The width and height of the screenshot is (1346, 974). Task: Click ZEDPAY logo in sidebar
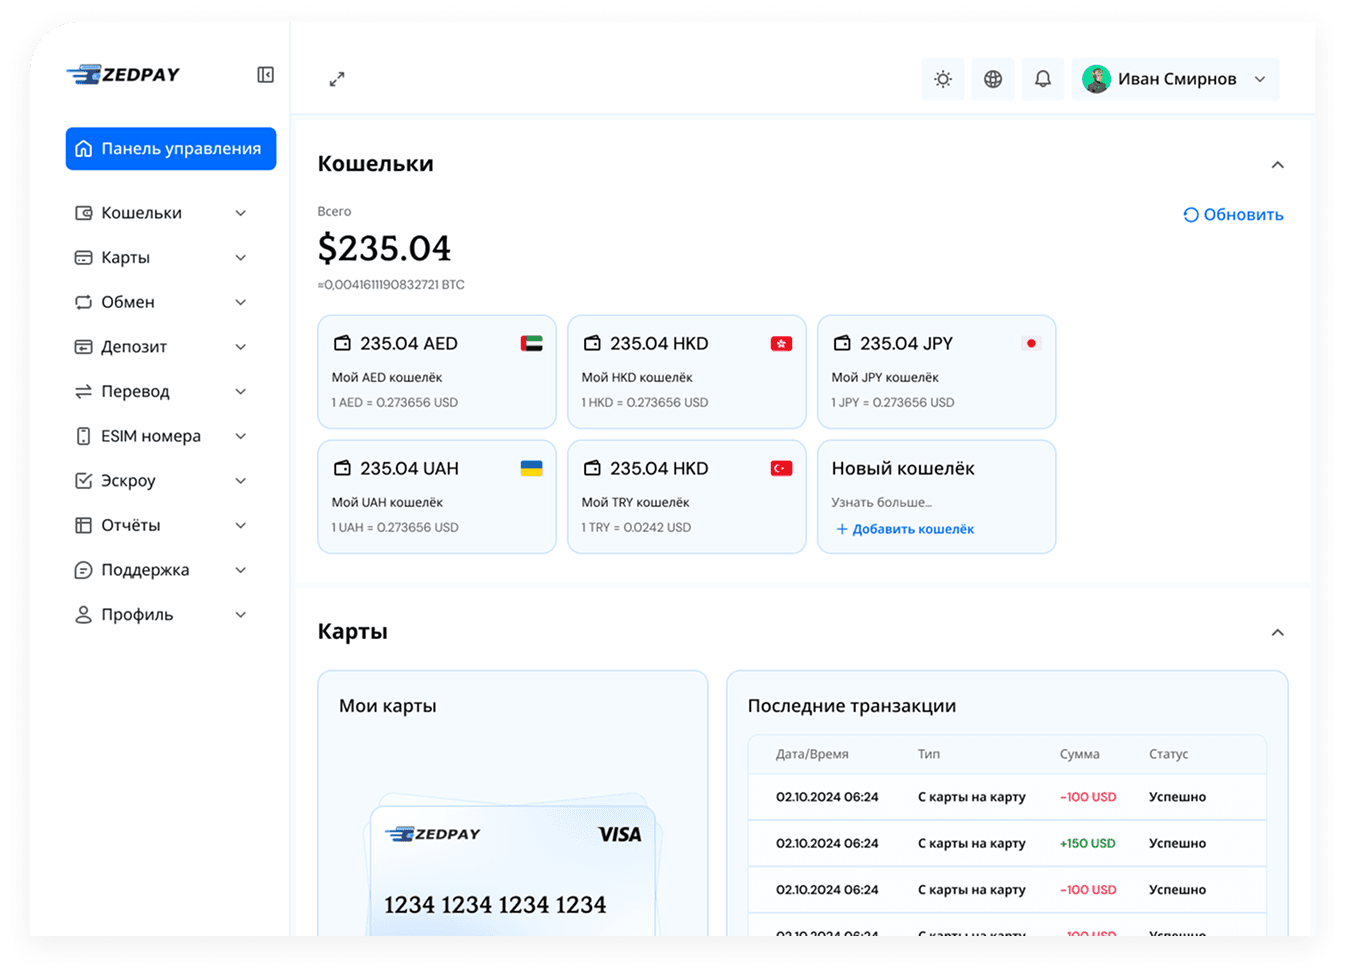coord(123,75)
